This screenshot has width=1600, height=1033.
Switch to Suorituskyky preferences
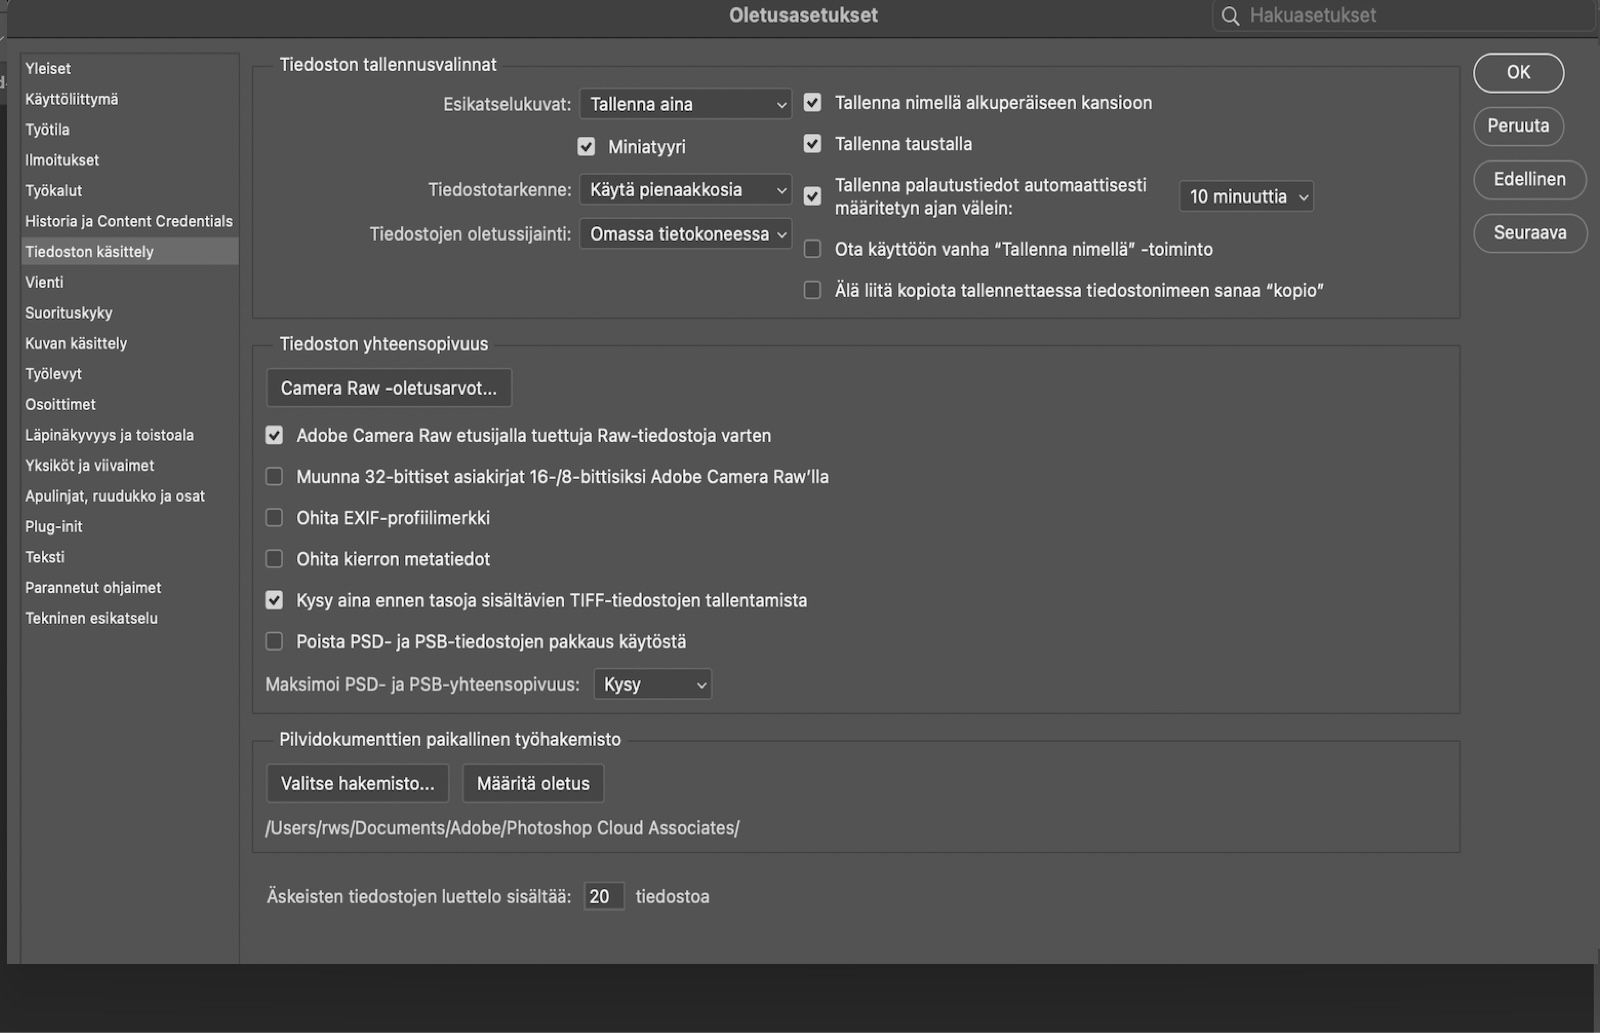point(68,312)
